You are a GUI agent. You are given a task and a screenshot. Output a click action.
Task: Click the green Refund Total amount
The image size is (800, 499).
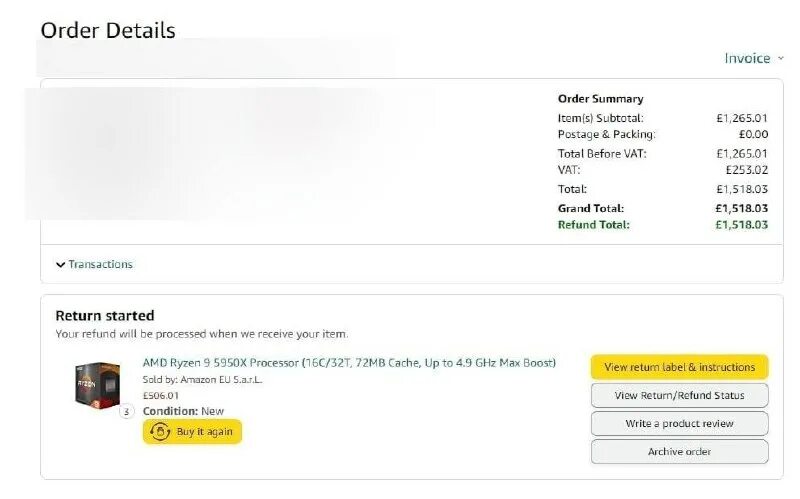pos(741,225)
